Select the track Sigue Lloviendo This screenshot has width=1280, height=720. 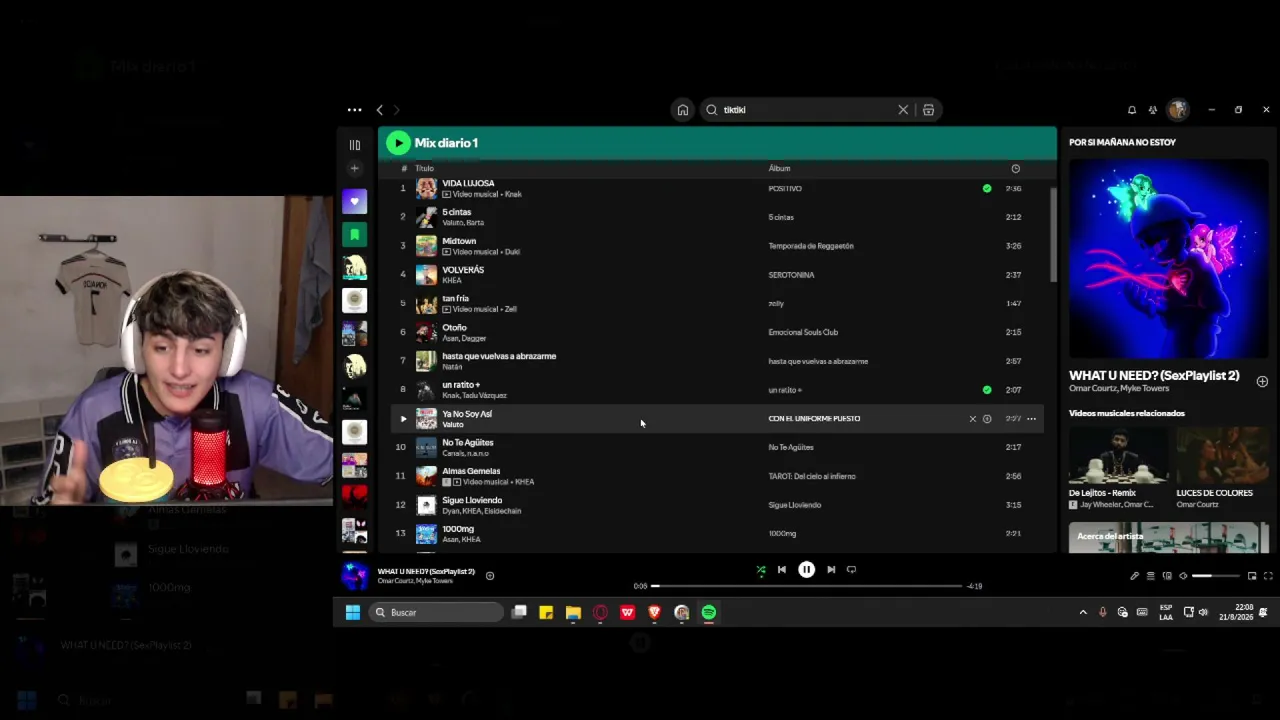coord(472,500)
